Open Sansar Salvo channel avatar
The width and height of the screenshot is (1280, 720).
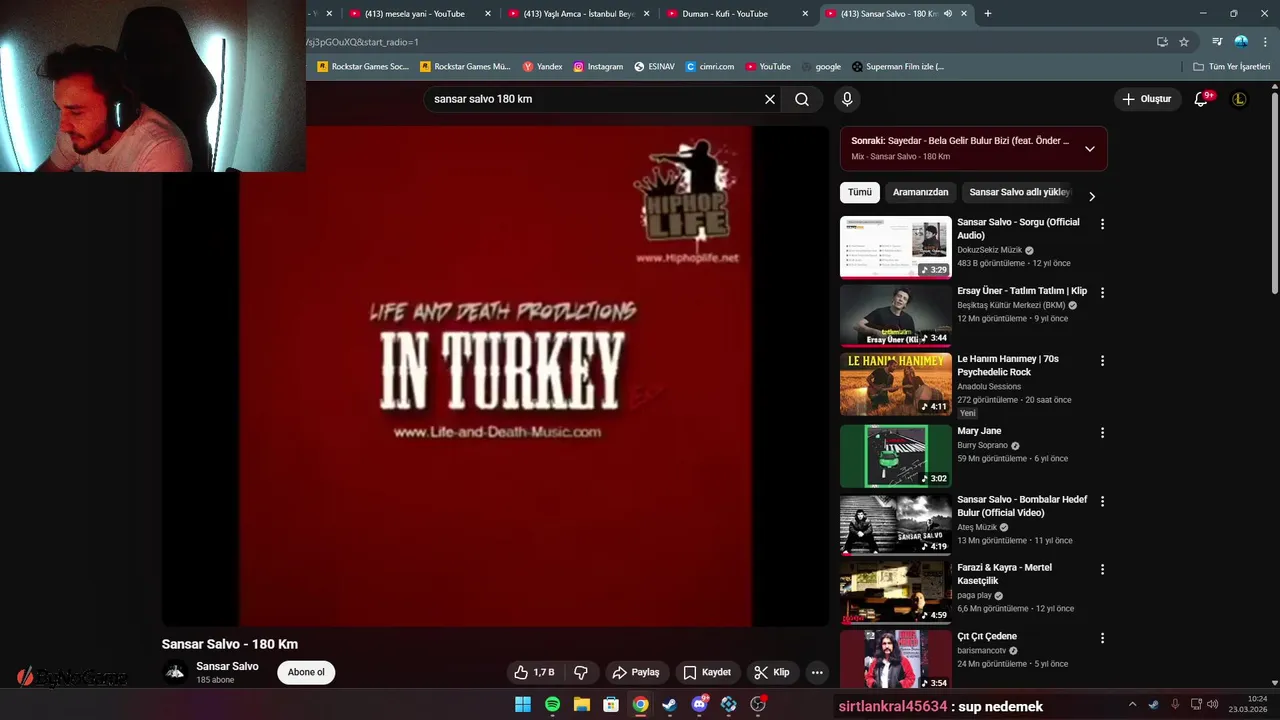point(175,672)
